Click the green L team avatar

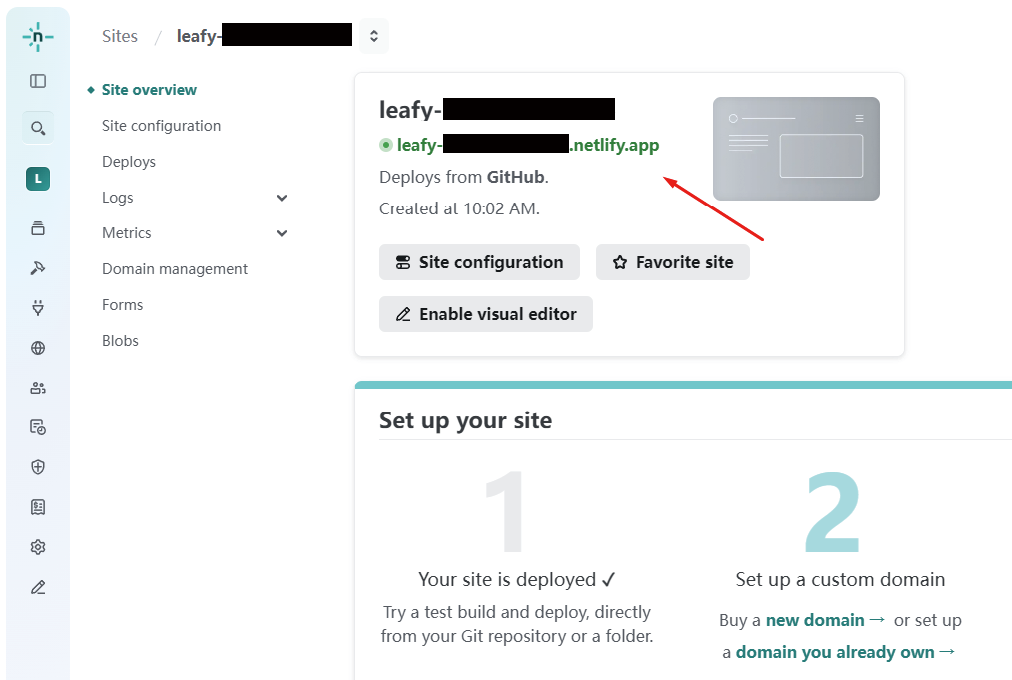[38, 179]
